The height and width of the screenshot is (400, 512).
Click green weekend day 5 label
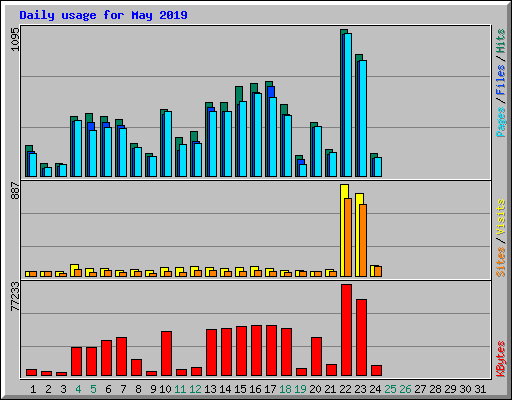pyautogui.click(x=93, y=389)
